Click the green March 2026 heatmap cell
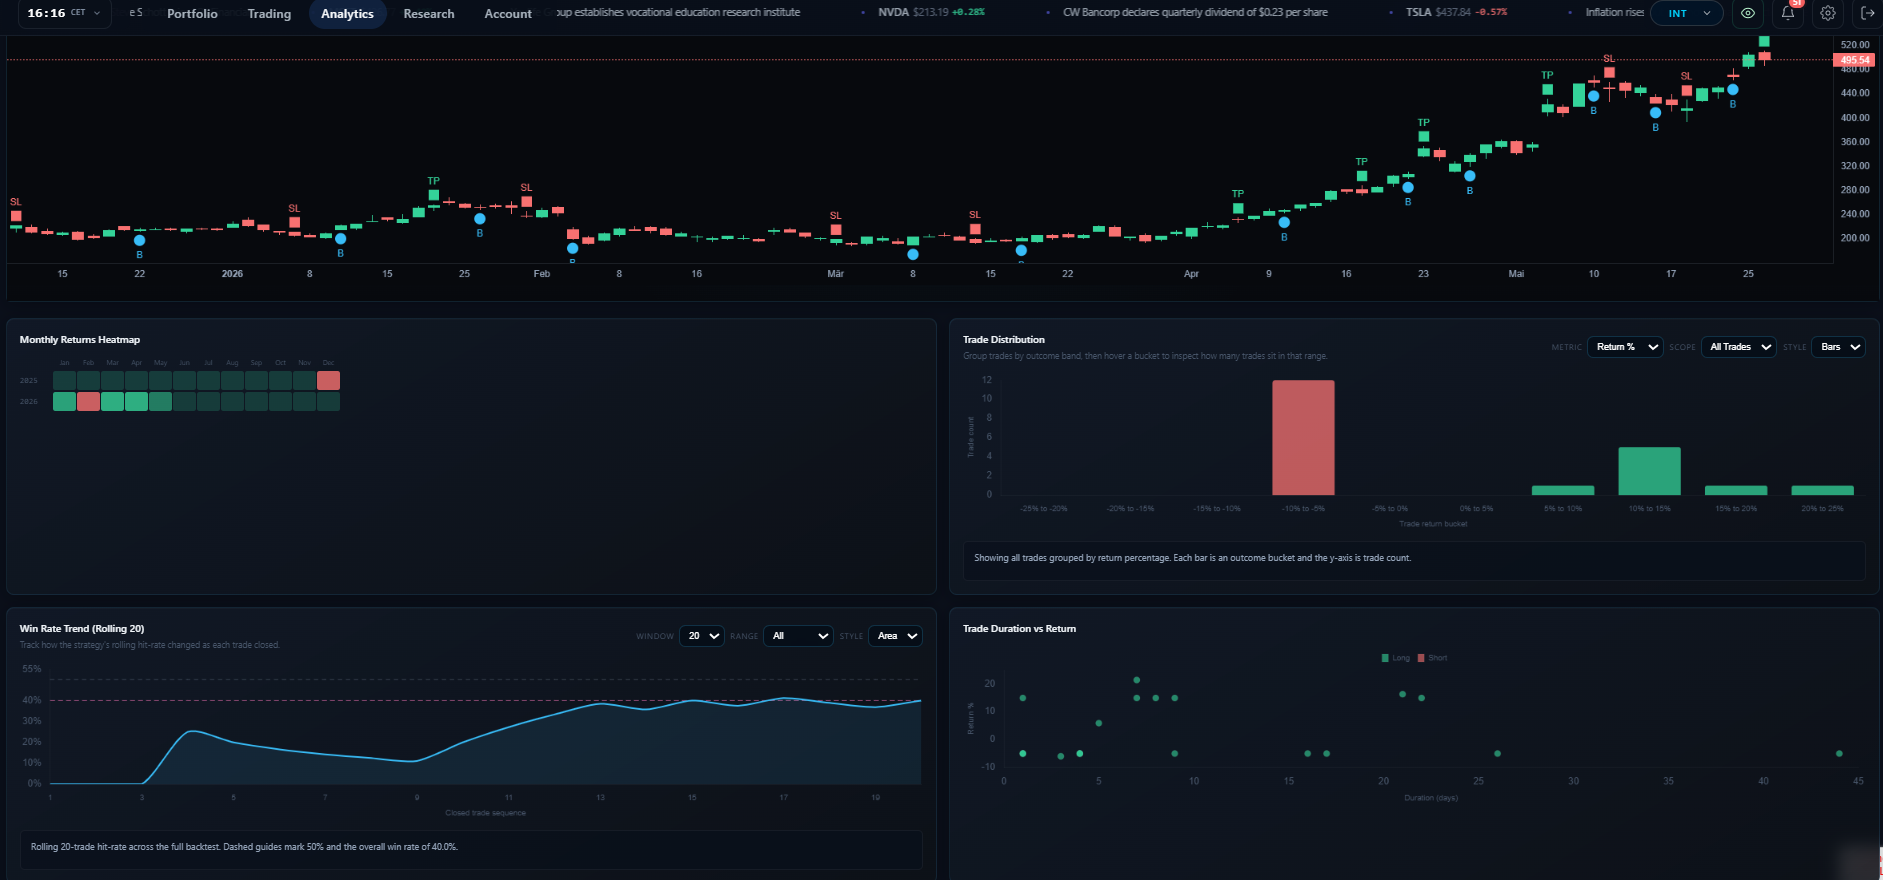 click(x=112, y=402)
